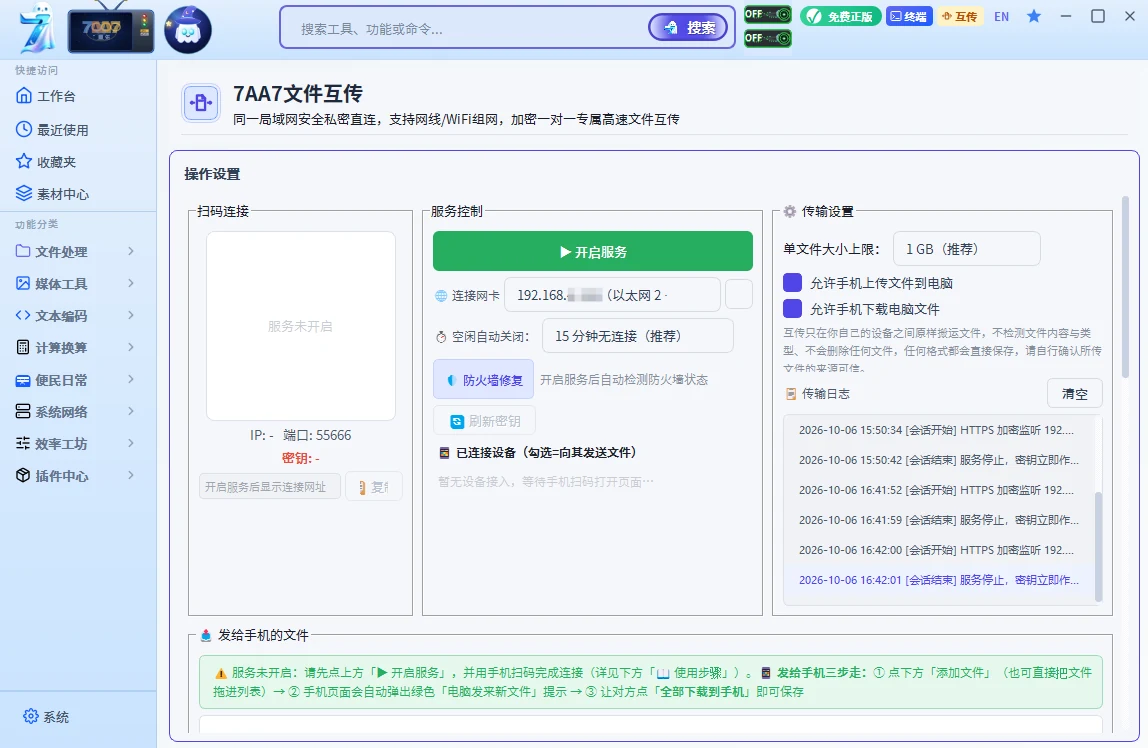This screenshot has height=748, width=1148.
Task: Click the 免费正版 badge
Action: pyautogui.click(x=840, y=16)
